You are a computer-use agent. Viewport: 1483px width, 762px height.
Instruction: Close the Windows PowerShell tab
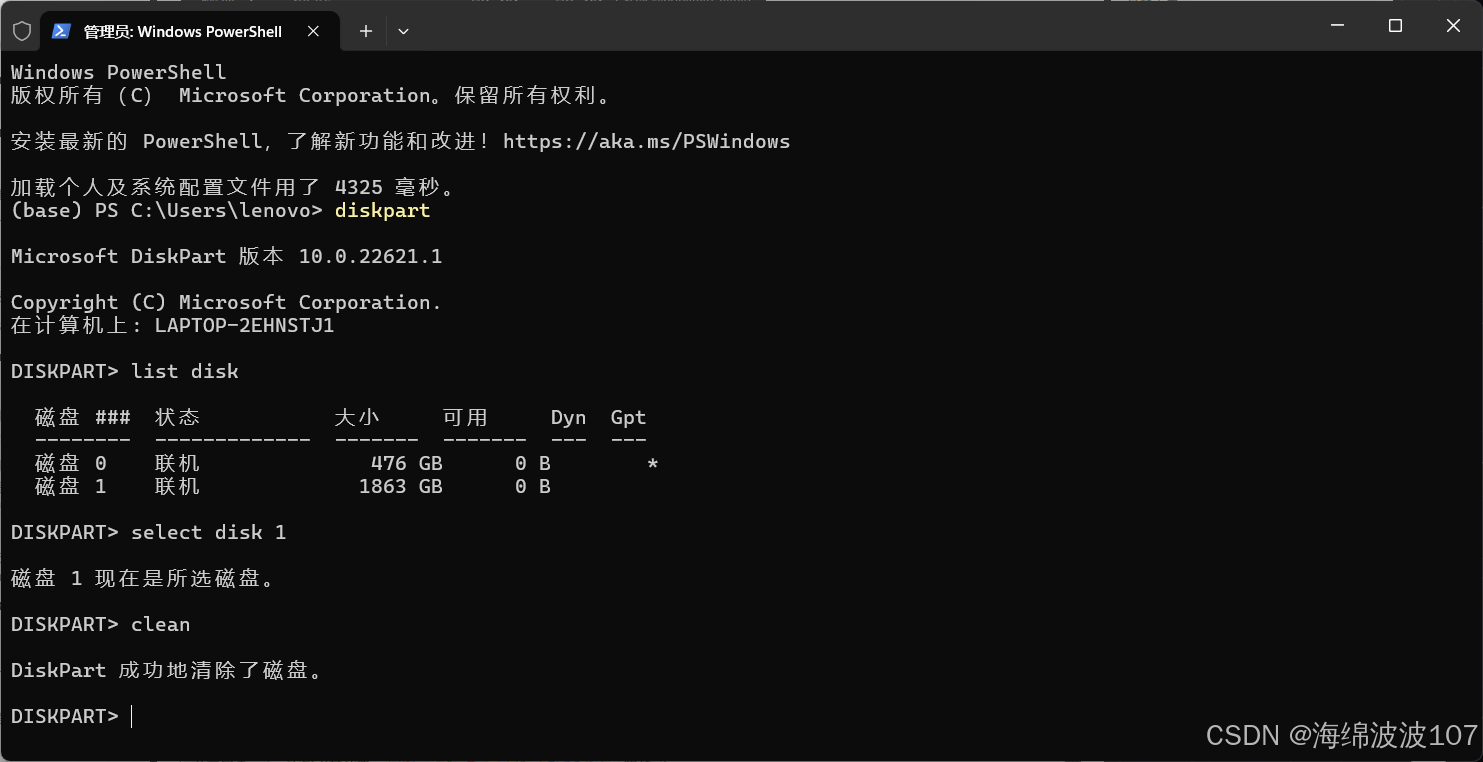pos(313,31)
